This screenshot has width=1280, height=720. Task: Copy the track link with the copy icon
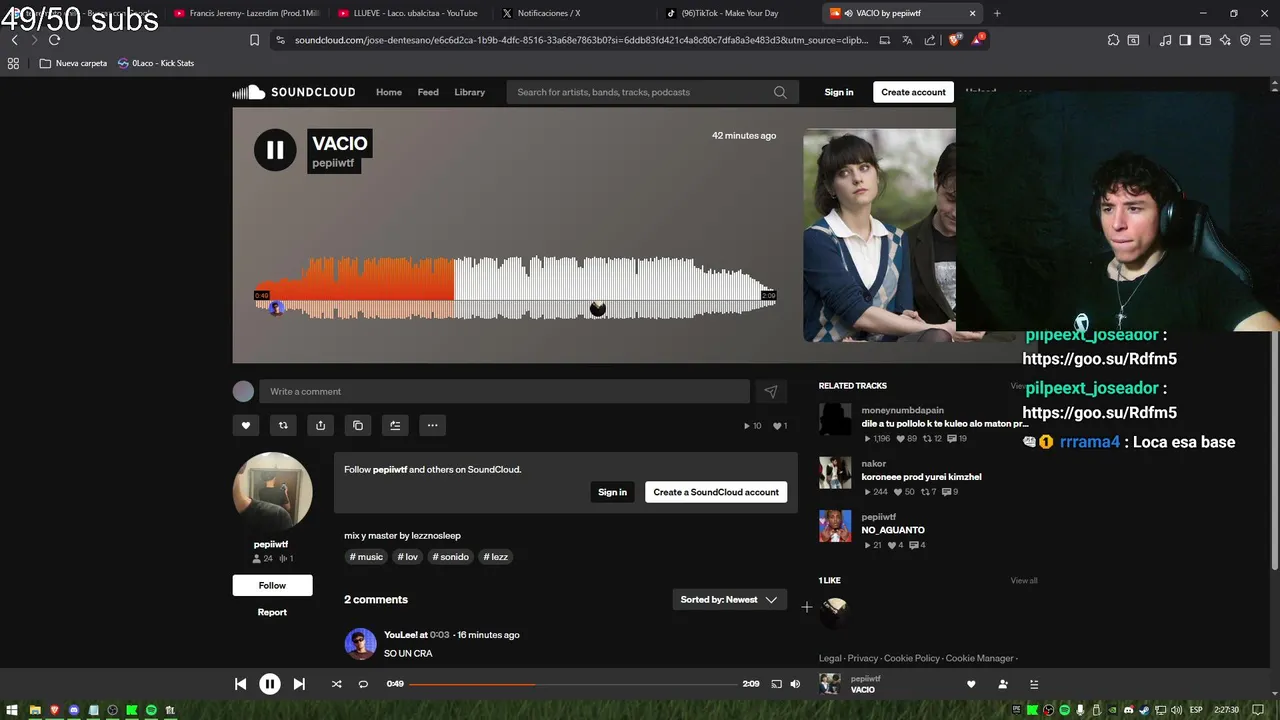358,425
